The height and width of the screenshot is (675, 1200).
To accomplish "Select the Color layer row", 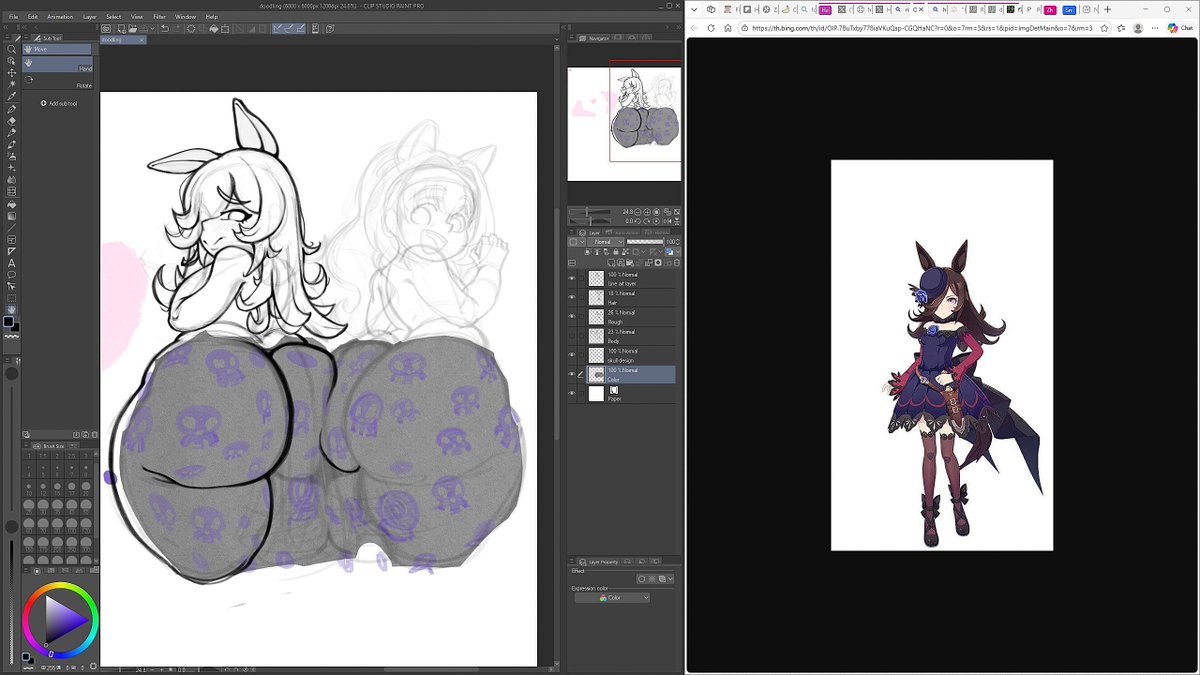I will (630, 374).
